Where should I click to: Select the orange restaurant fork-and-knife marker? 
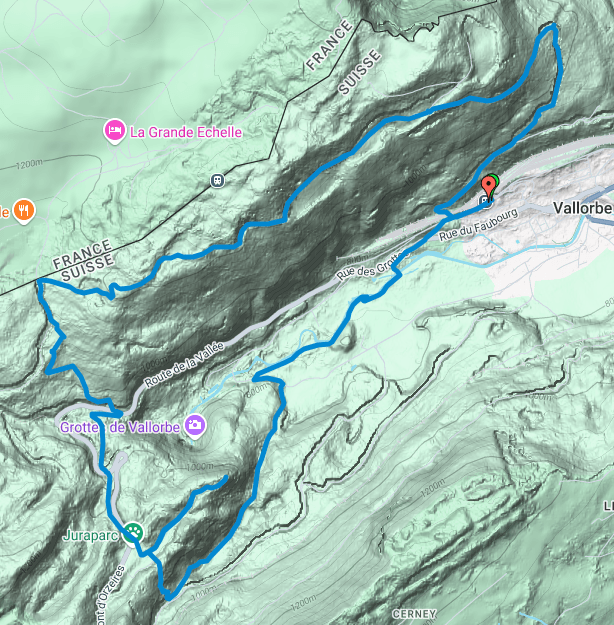(x=24, y=210)
